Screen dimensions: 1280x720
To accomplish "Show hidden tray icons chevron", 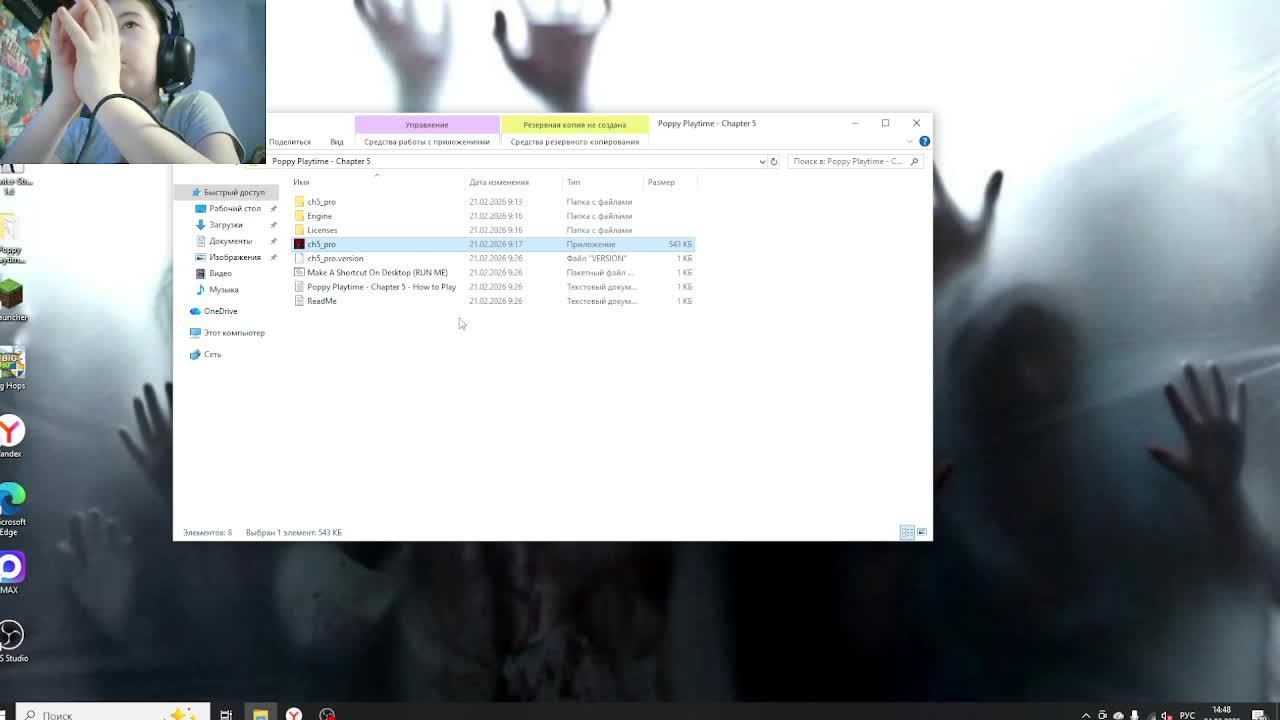I will pyautogui.click(x=1086, y=715).
